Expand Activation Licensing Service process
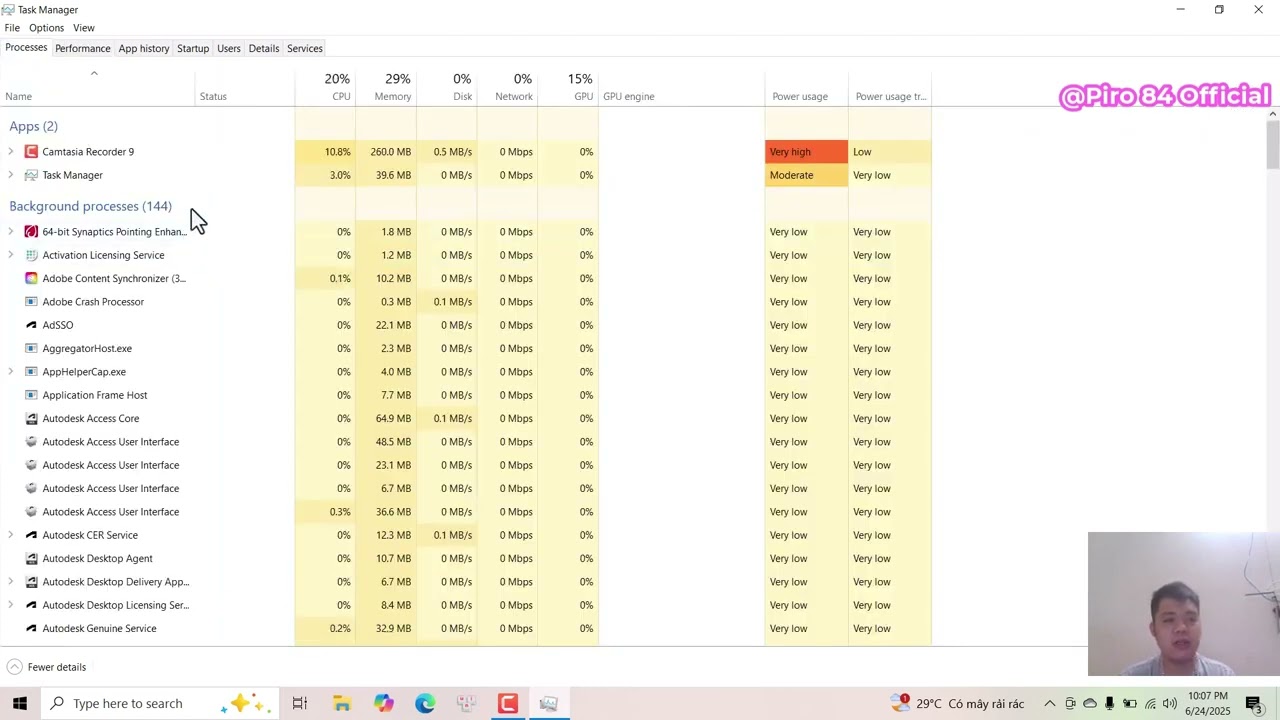Image resolution: width=1280 pixels, height=720 pixels. coord(10,255)
